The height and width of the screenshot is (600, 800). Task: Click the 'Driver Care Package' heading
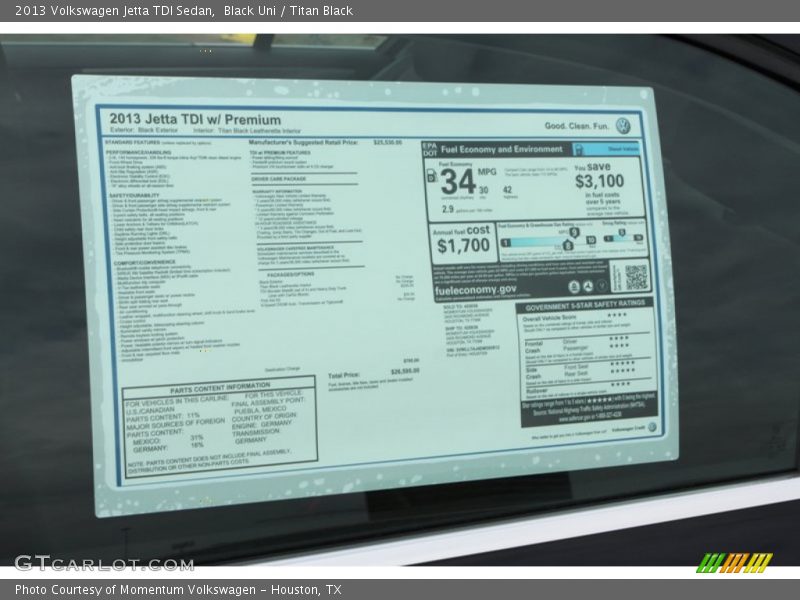click(x=279, y=179)
